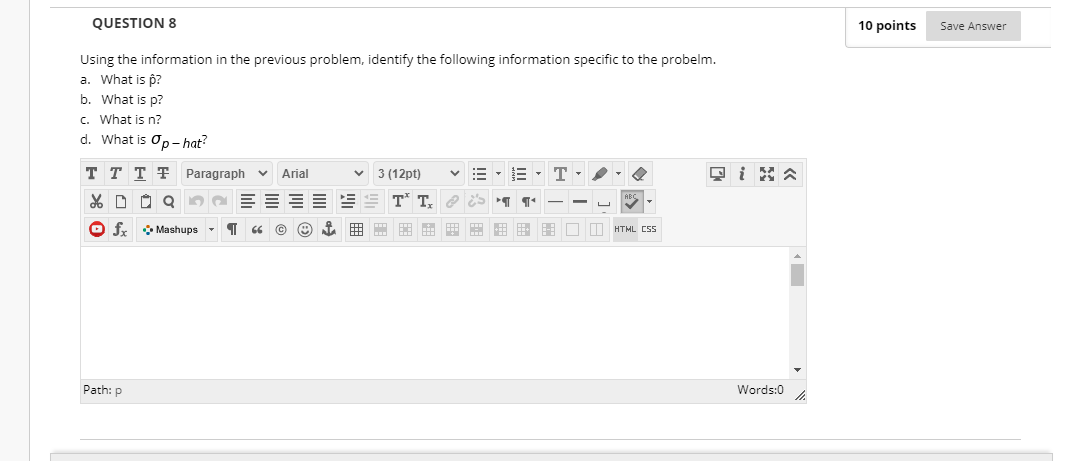Click inside the answer text area
The height and width of the screenshot is (461, 1070).
point(435,312)
